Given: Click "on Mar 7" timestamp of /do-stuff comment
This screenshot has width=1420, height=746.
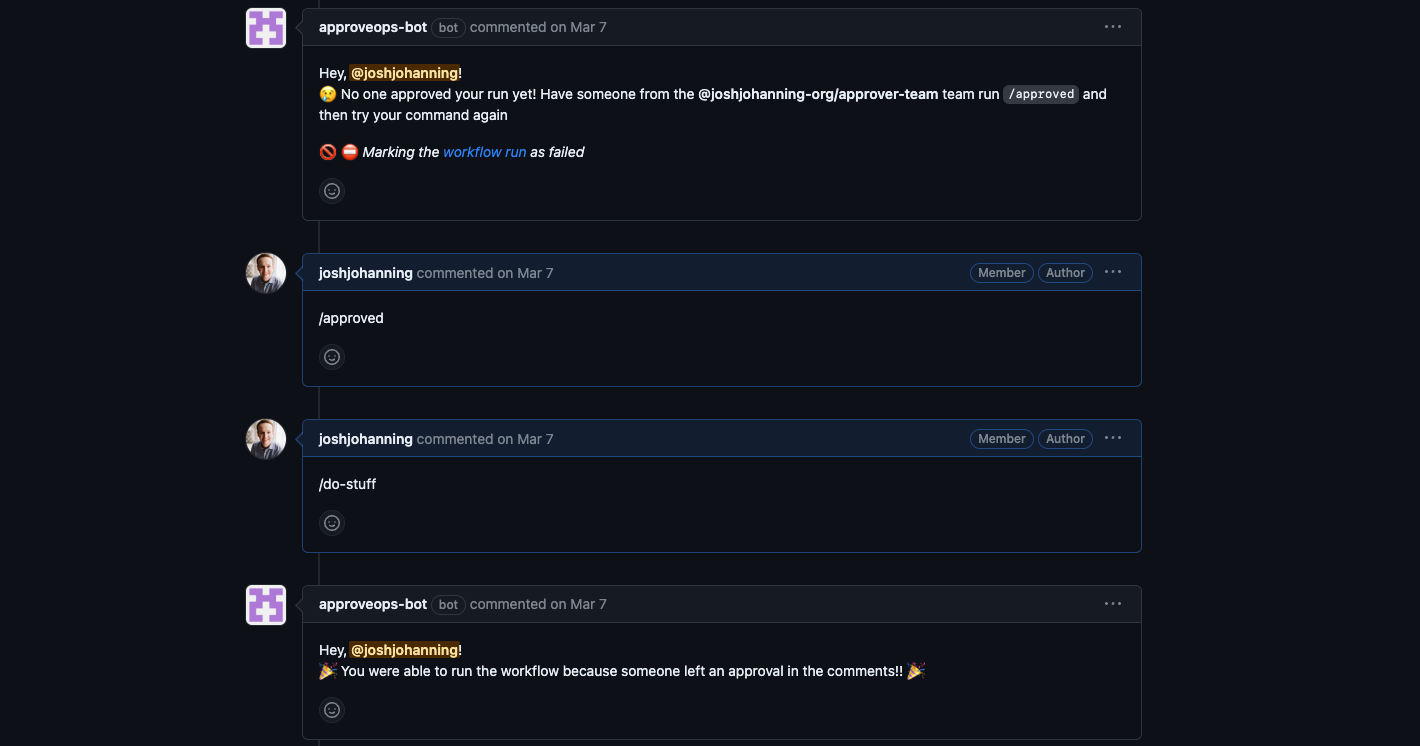Looking at the screenshot, I should (525, 439).
